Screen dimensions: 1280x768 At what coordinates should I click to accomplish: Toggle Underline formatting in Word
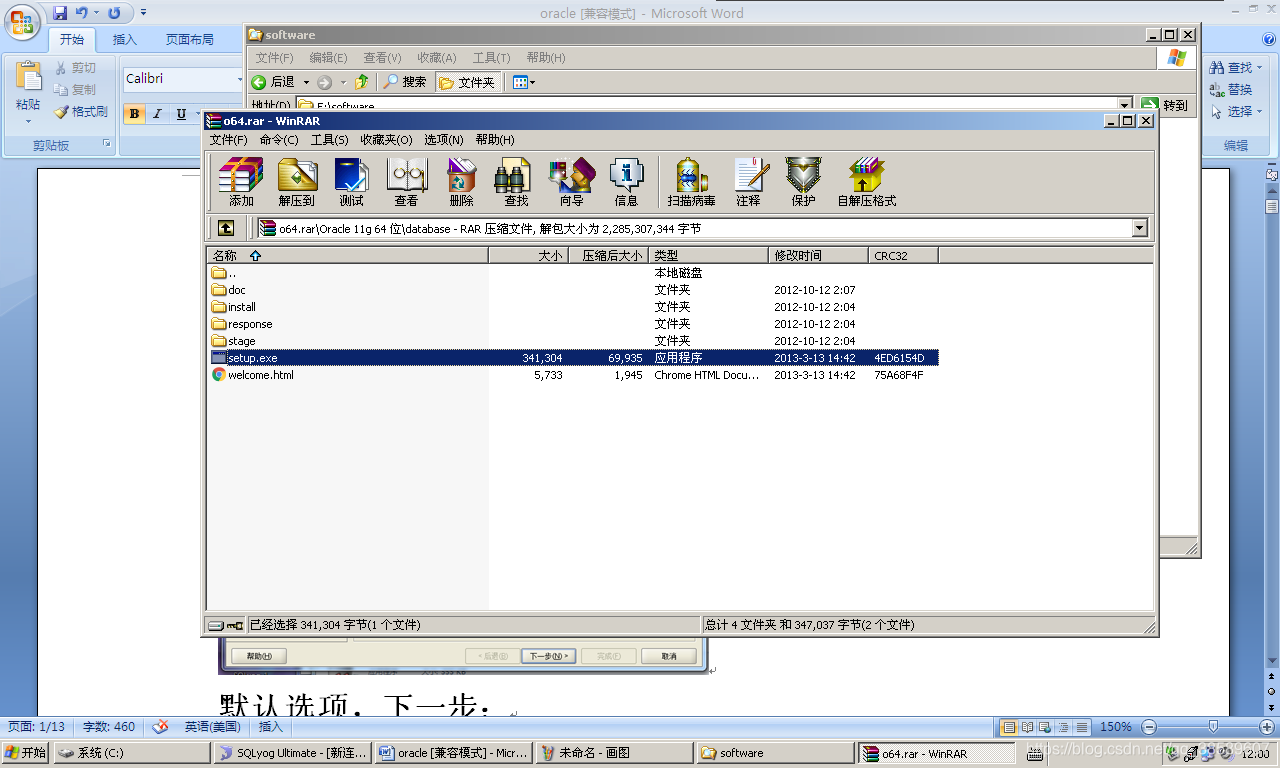[181, 114]
